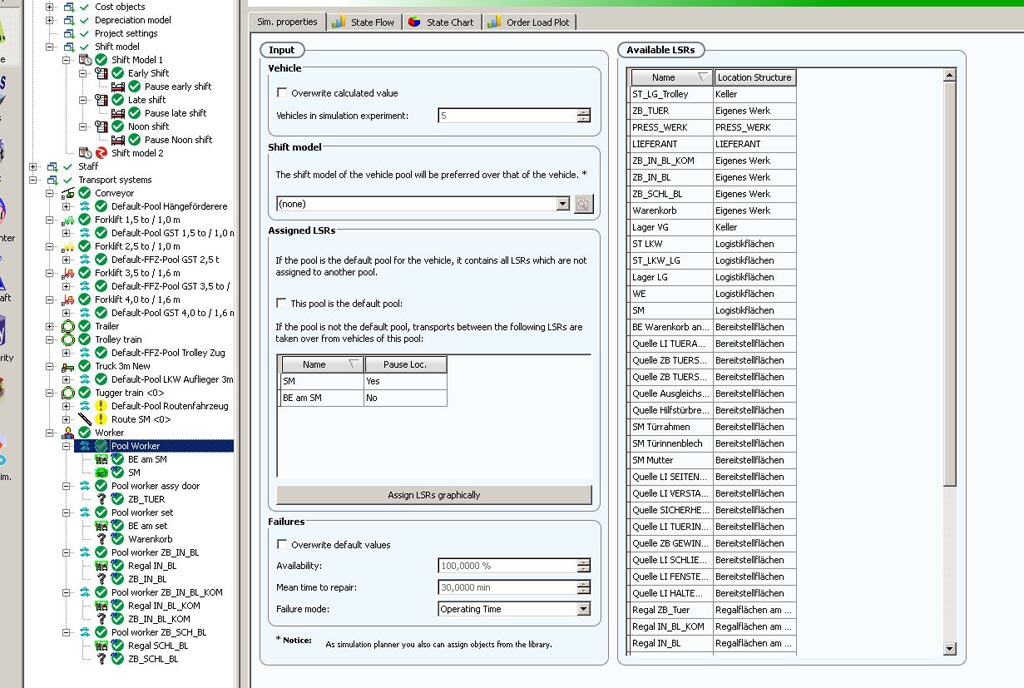Click the Trolley train node icon
Image resolution: width=1024 pixels, height=688 pixels.
click(68, 339)
